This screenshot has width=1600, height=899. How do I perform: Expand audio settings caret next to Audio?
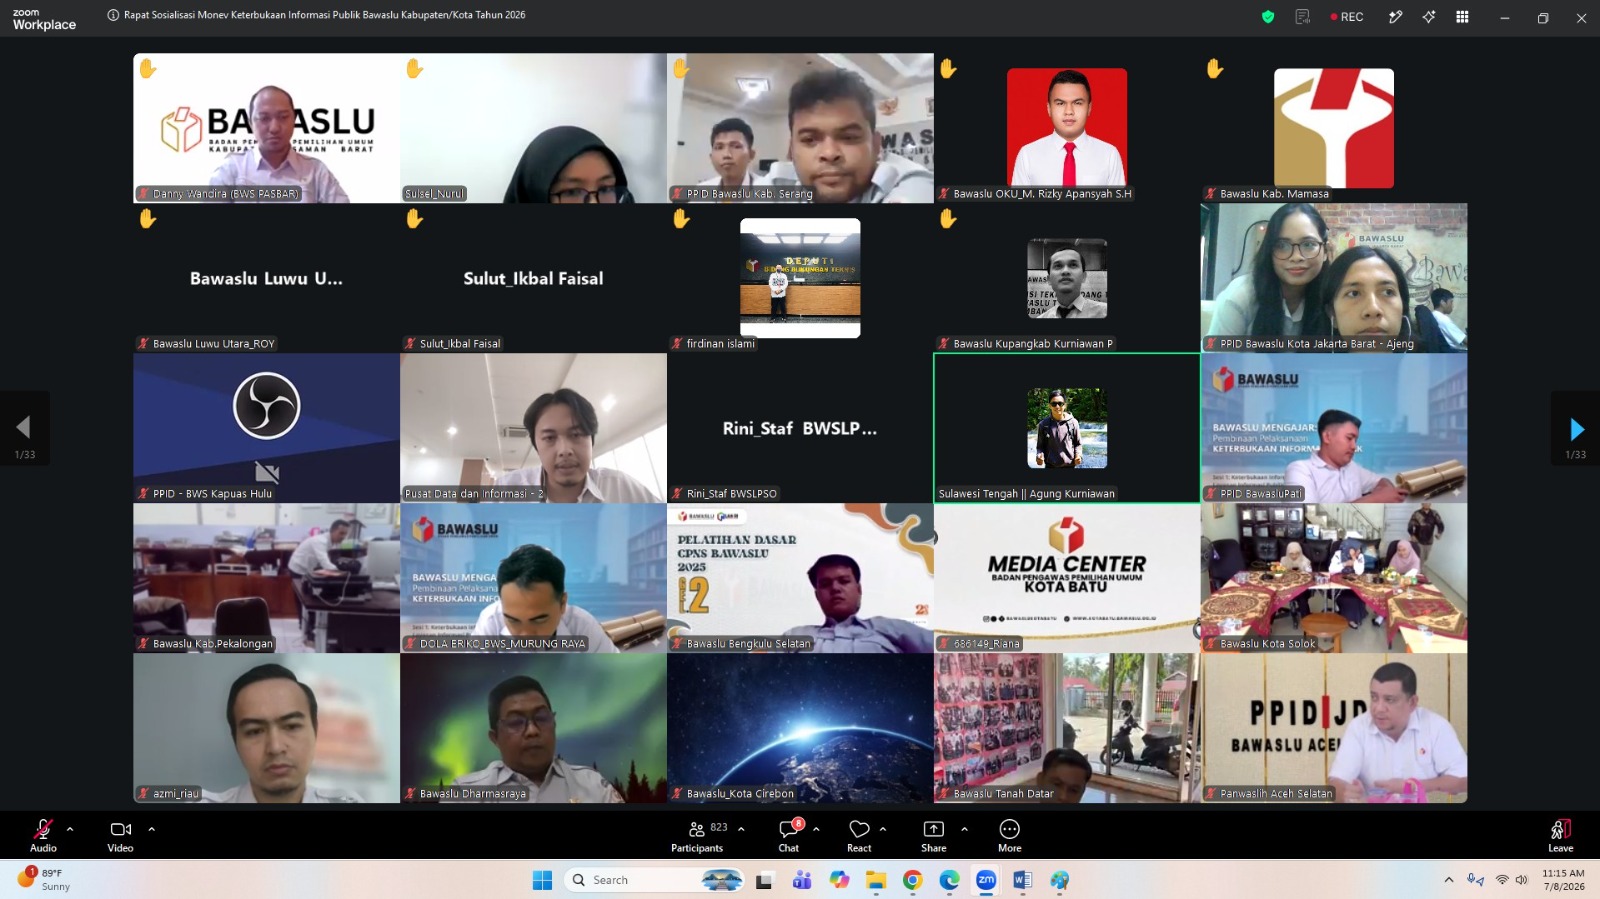70,829
